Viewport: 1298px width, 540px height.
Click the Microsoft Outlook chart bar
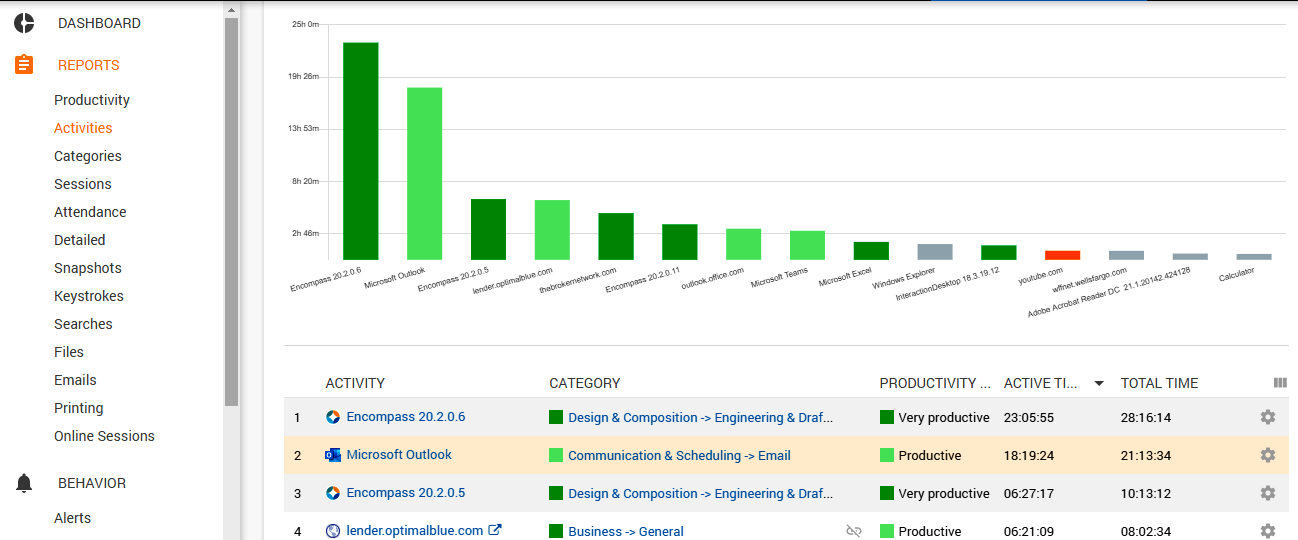[x=424, y=174]
